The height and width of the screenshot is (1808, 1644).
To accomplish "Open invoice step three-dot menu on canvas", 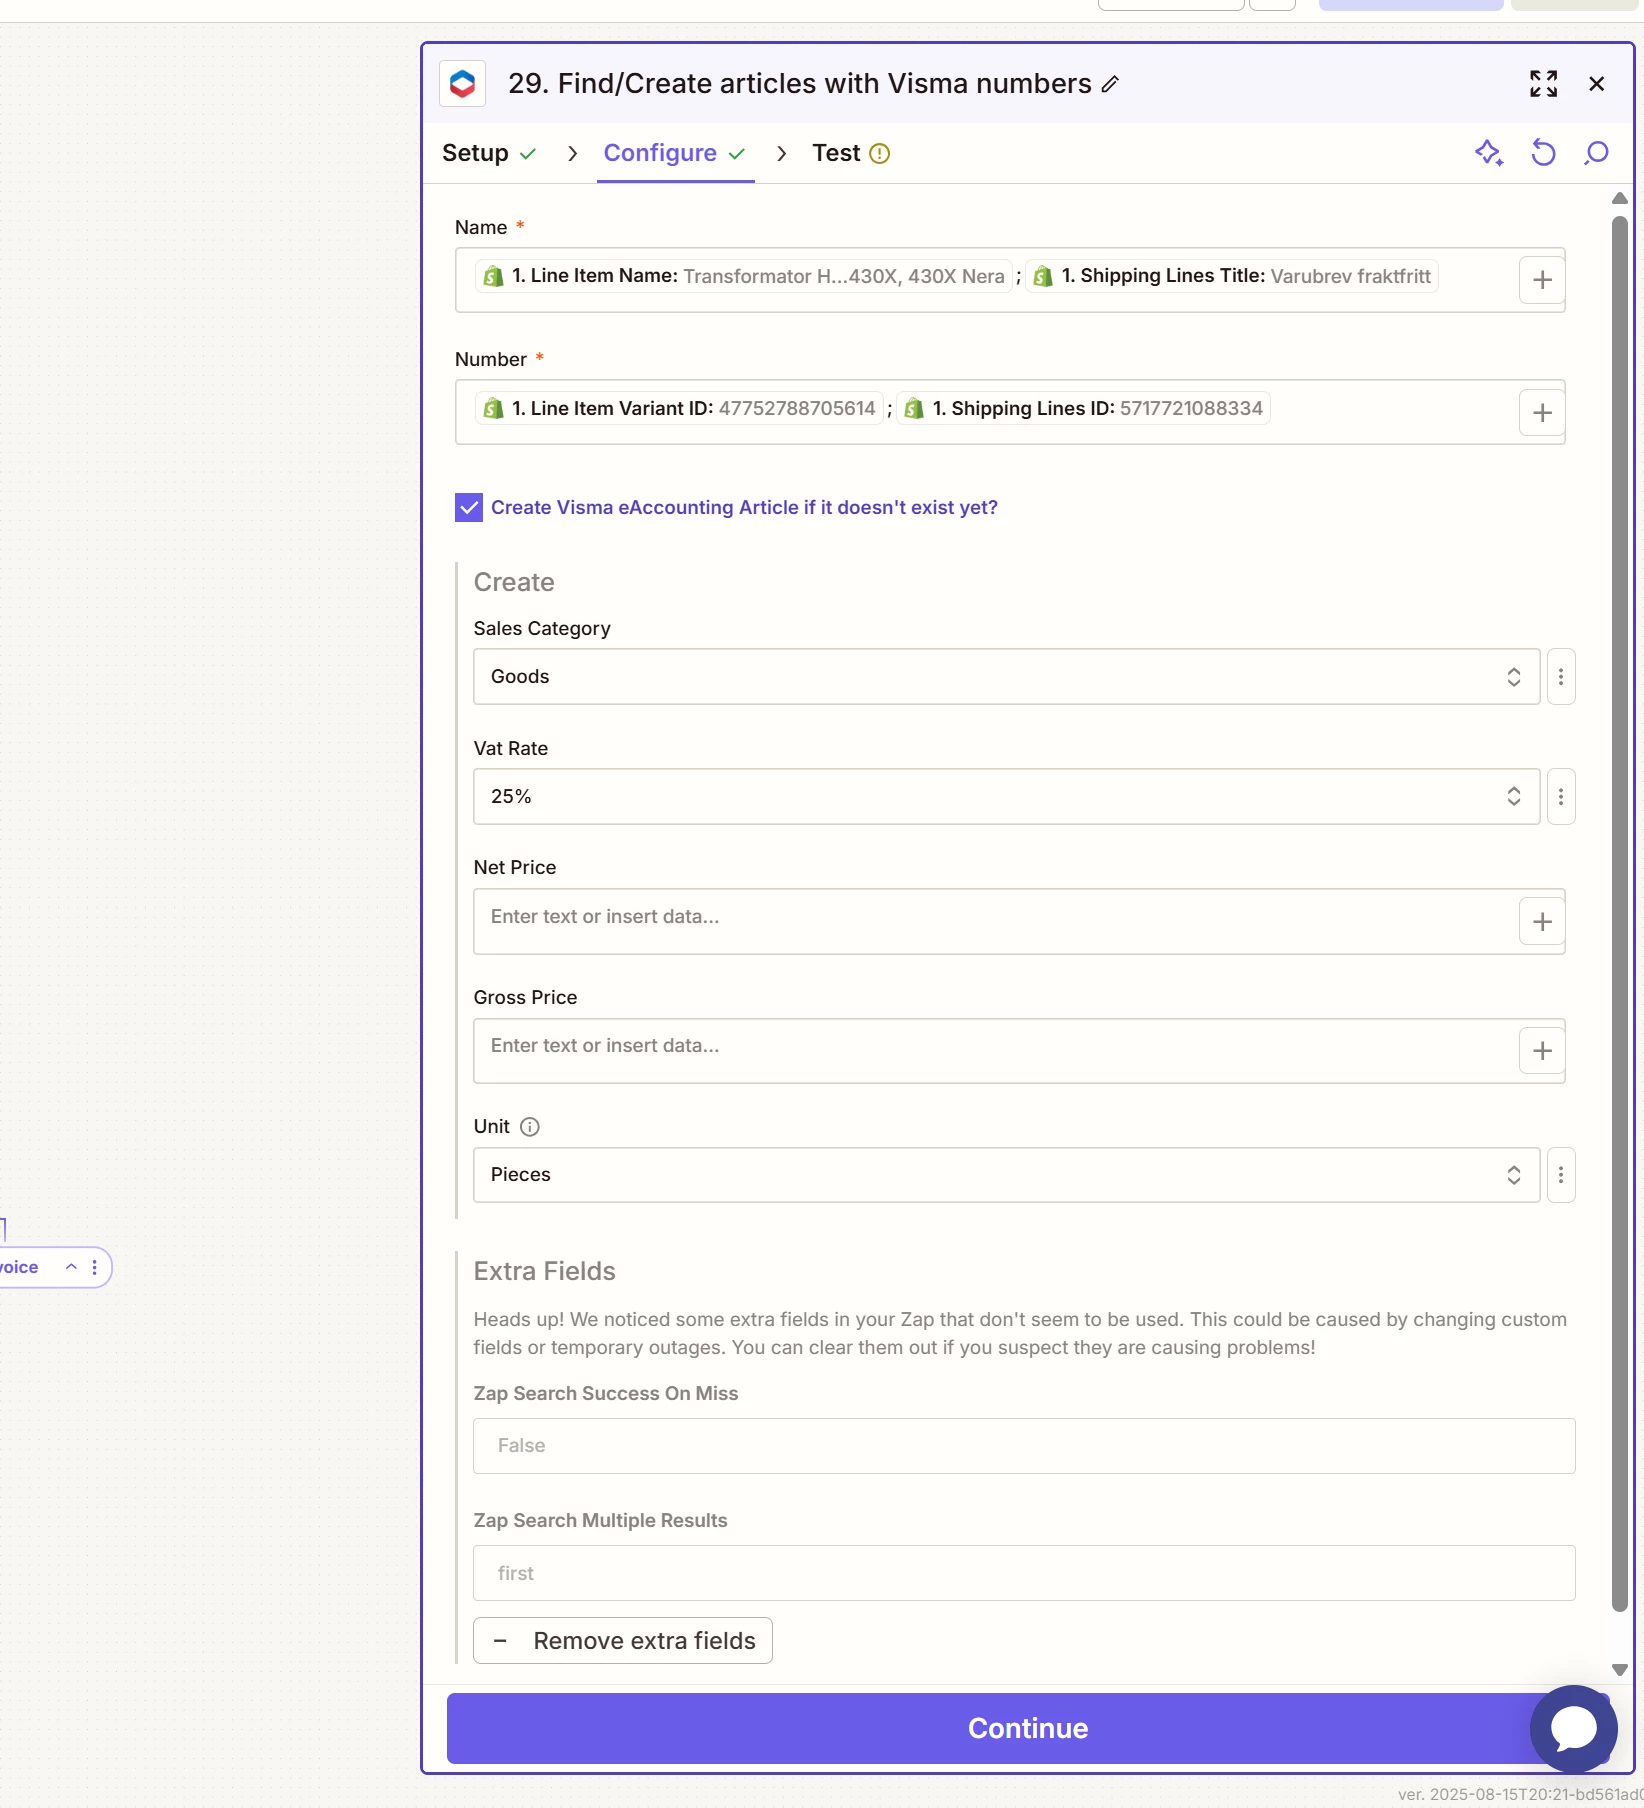I will pyautogui.click(x=95, y=1267).
